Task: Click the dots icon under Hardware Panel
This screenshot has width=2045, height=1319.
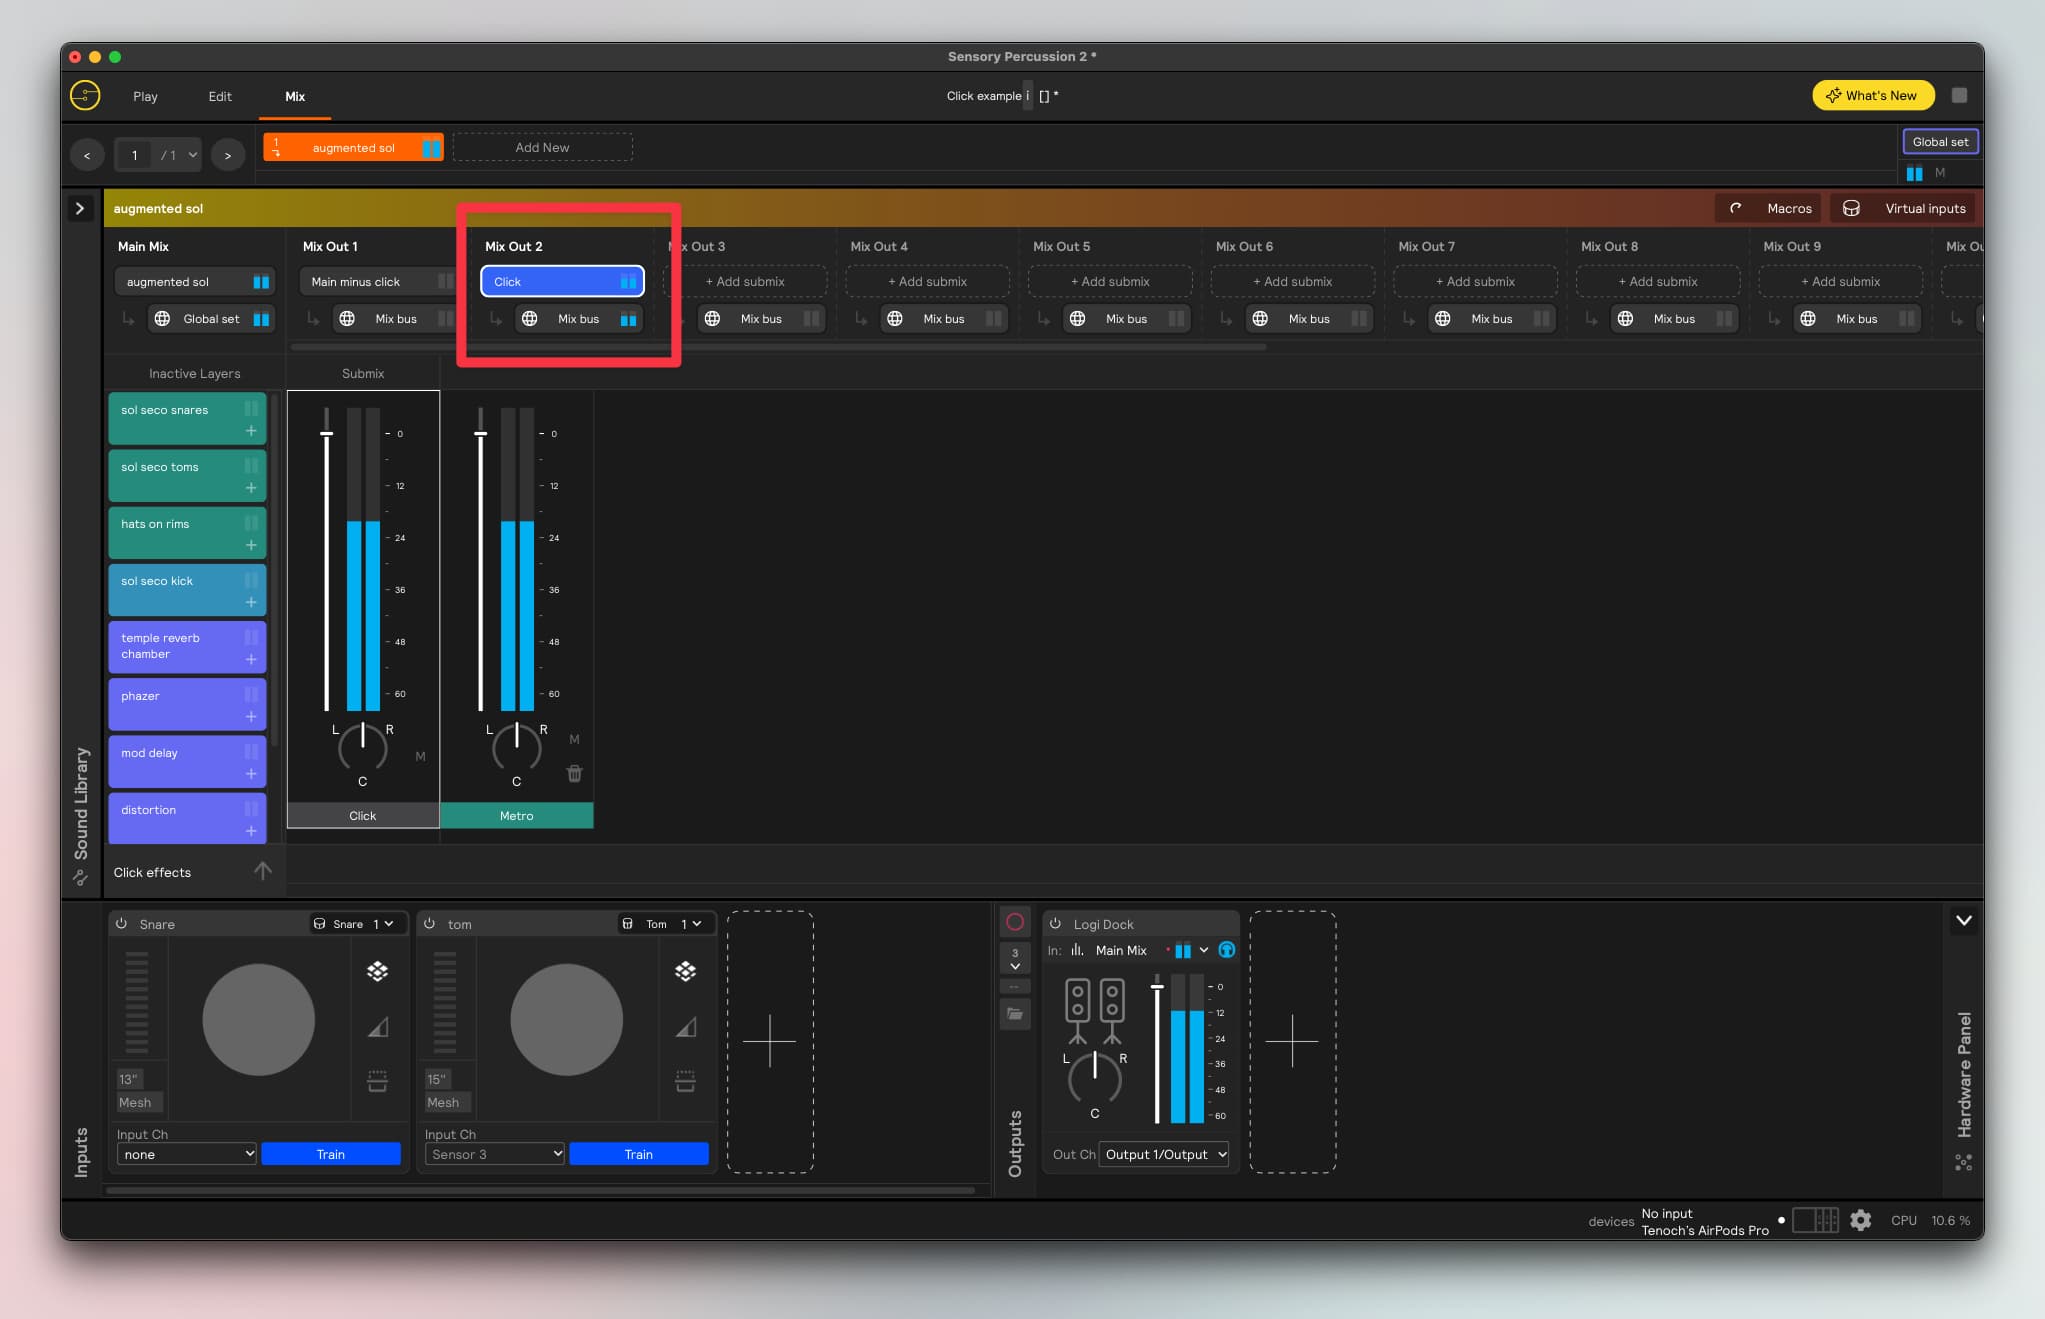Action: [x=1963, y=1163]
